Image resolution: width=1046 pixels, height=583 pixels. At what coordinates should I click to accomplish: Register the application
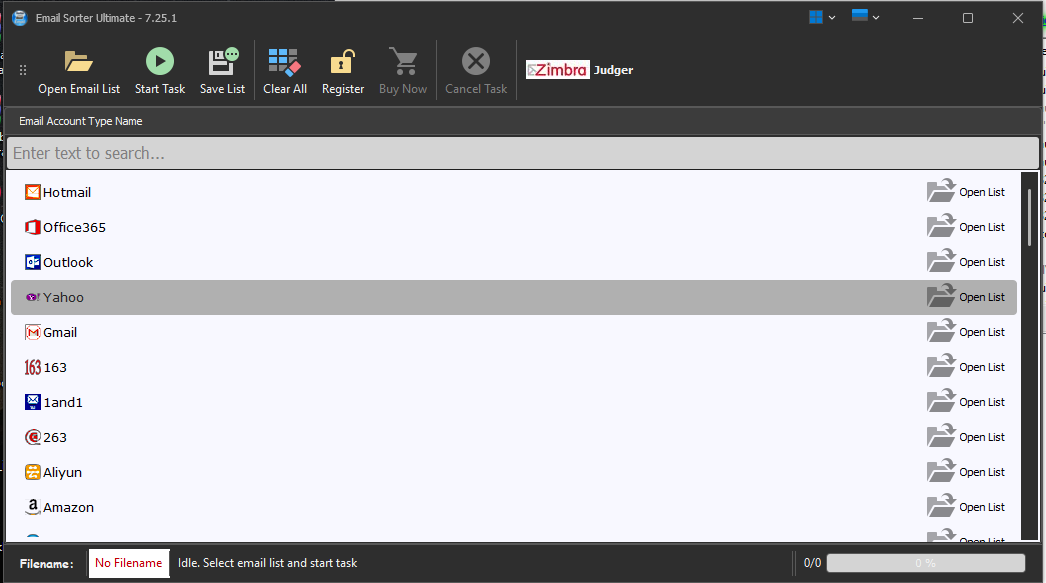tap(342, 69)
